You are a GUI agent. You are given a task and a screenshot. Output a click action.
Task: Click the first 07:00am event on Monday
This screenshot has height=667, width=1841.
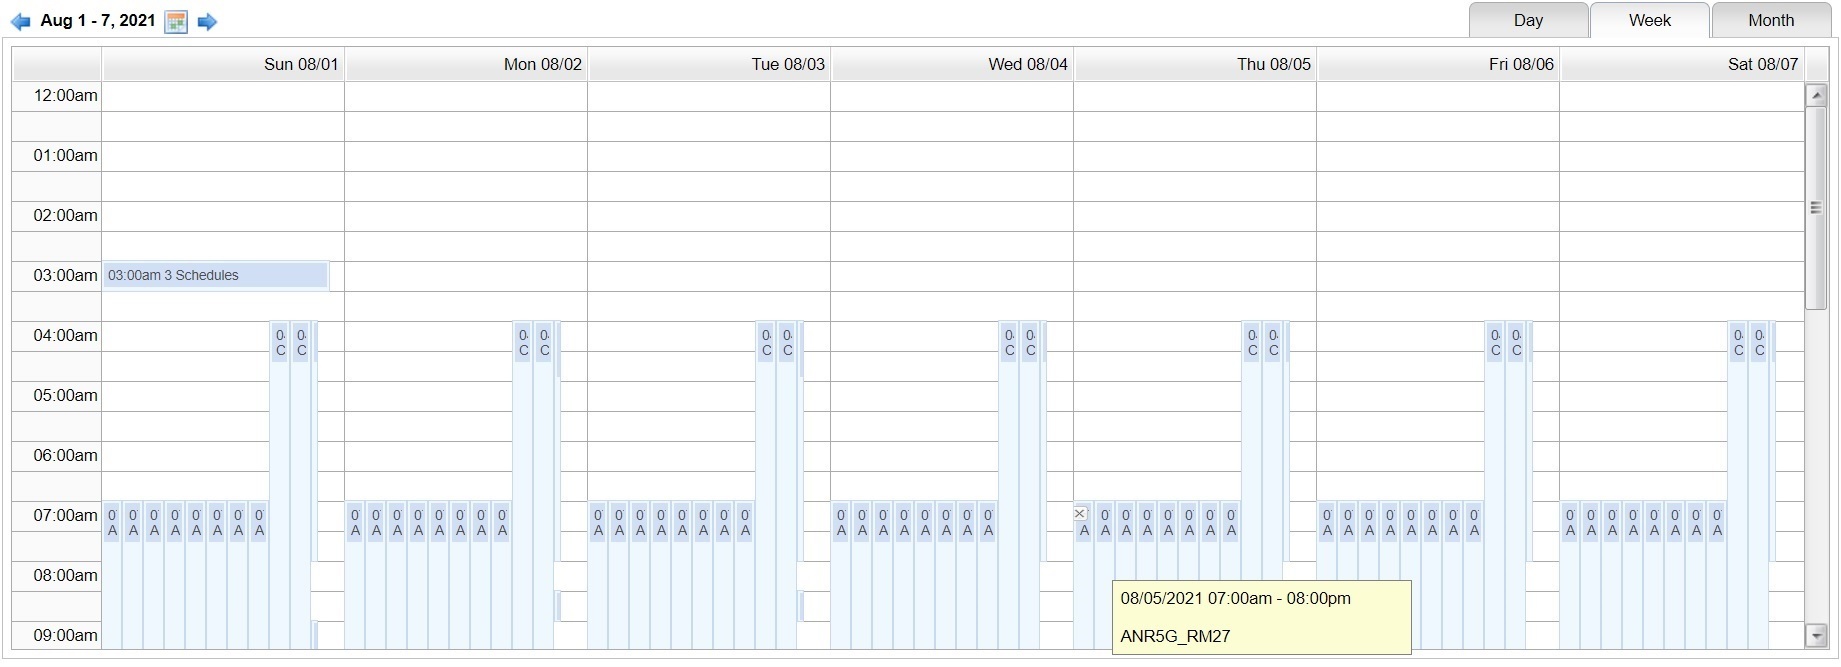tap(355, 575)
